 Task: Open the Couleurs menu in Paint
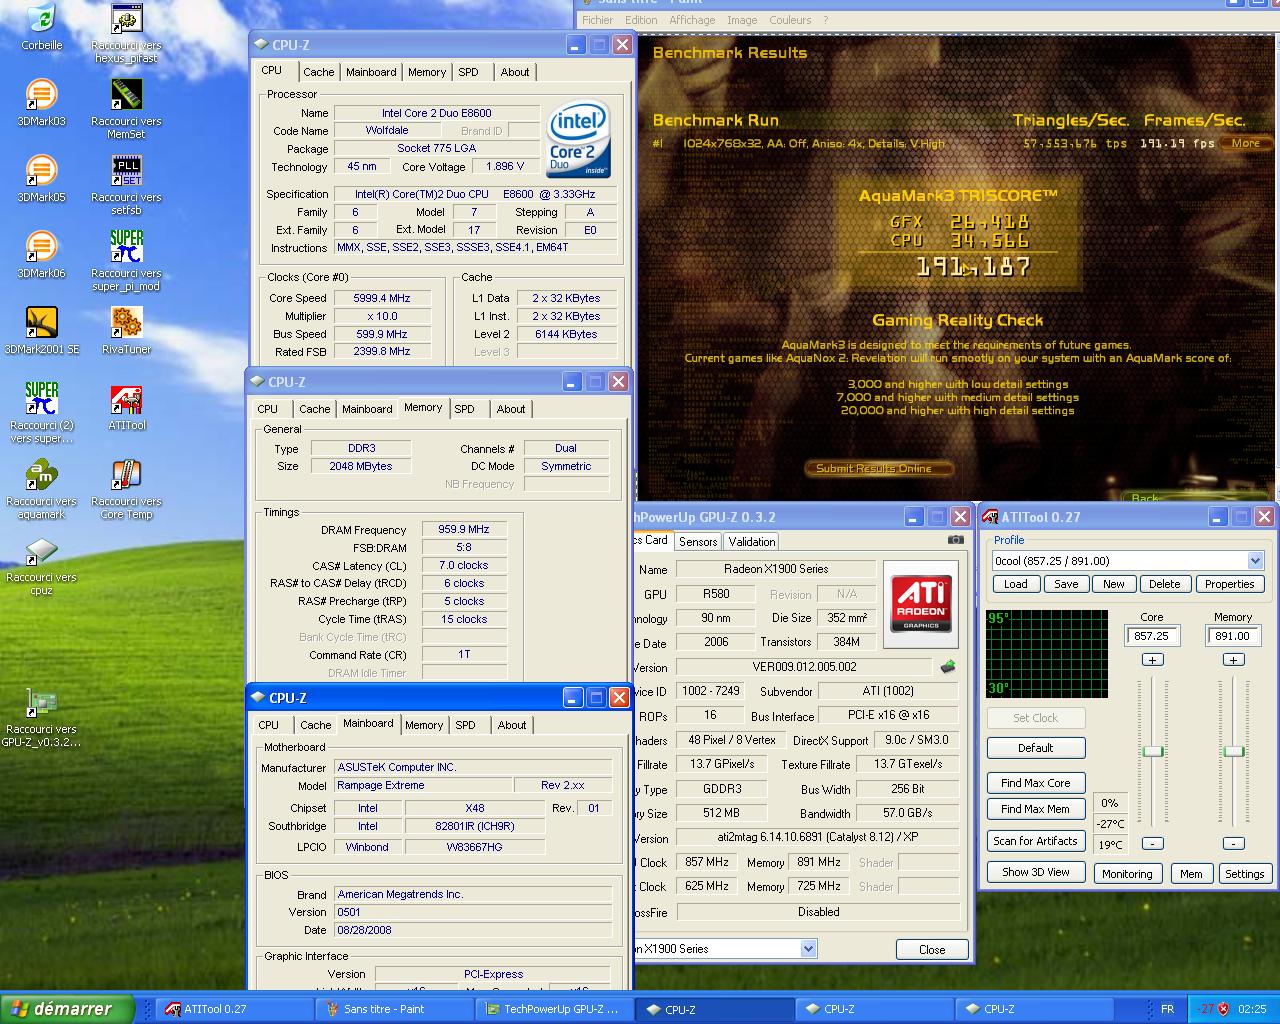[790, 20]
